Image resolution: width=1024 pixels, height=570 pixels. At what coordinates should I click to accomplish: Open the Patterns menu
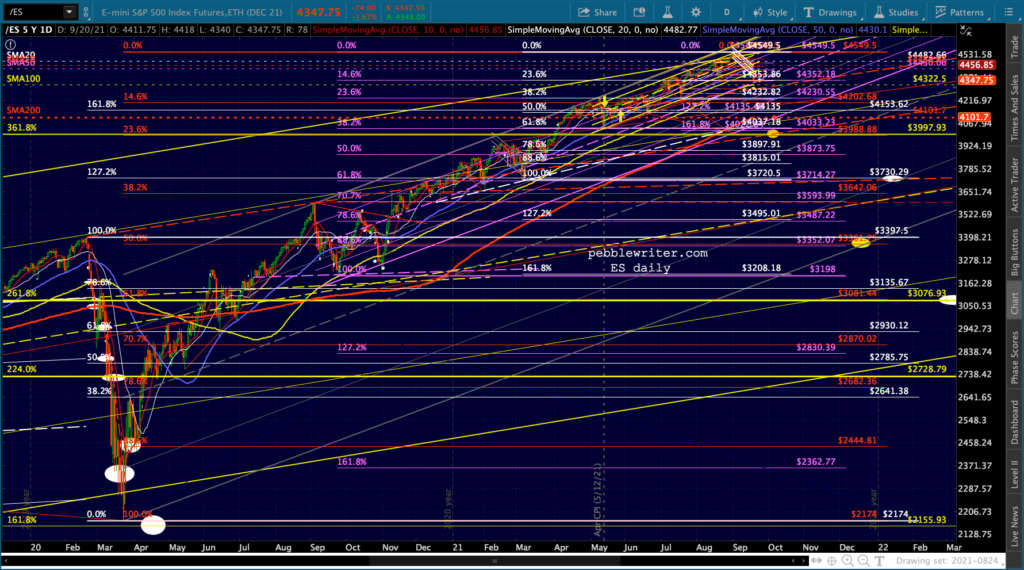coord(959,12)
